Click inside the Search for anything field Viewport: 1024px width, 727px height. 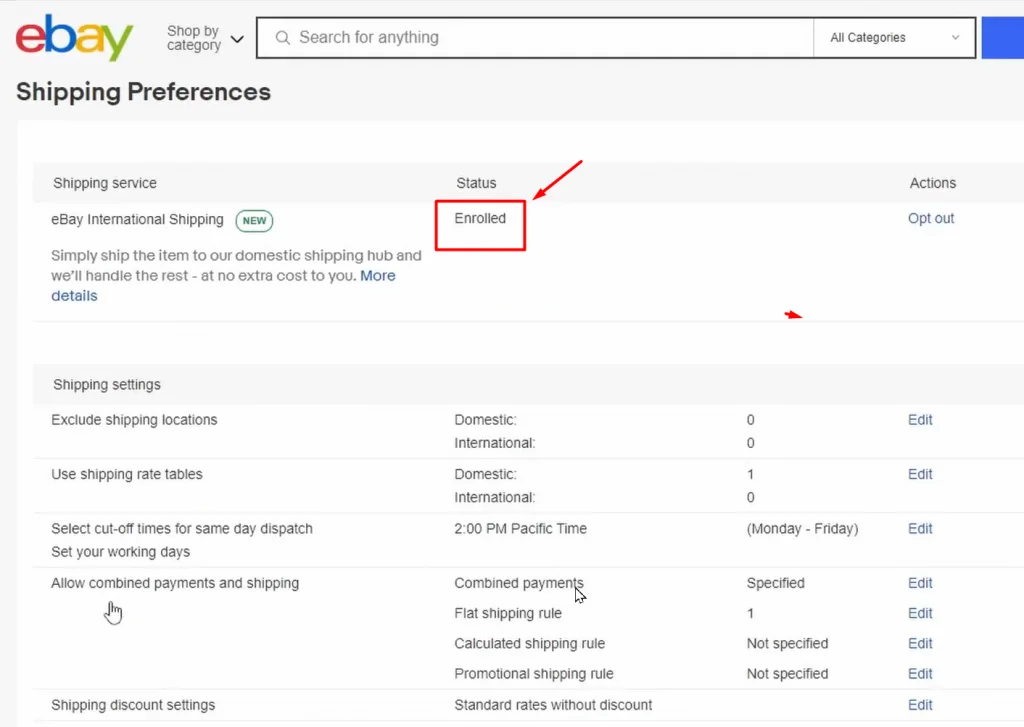[x=500, y=37]
